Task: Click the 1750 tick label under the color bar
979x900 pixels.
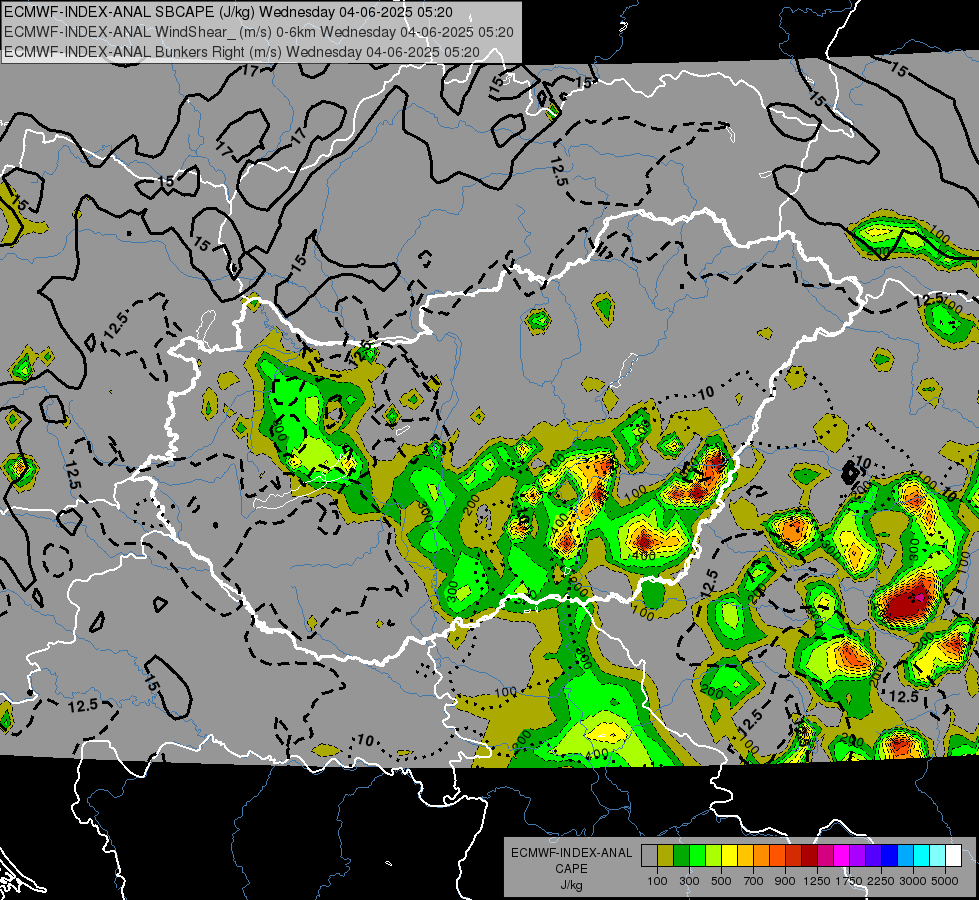Action: pos(850,881)
